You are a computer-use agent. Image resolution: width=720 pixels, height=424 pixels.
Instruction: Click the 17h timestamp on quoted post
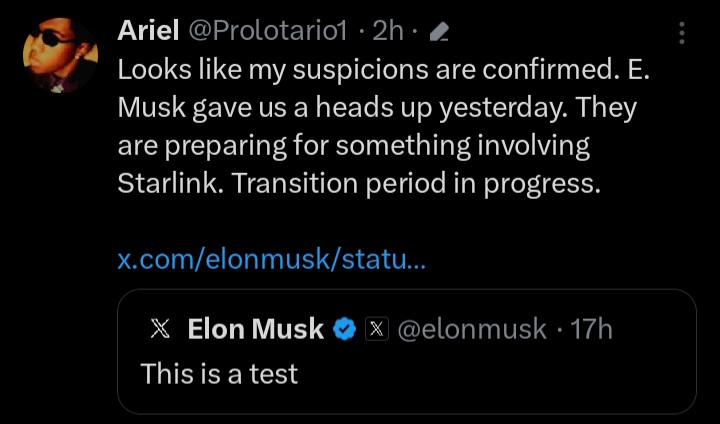[591, 328]
